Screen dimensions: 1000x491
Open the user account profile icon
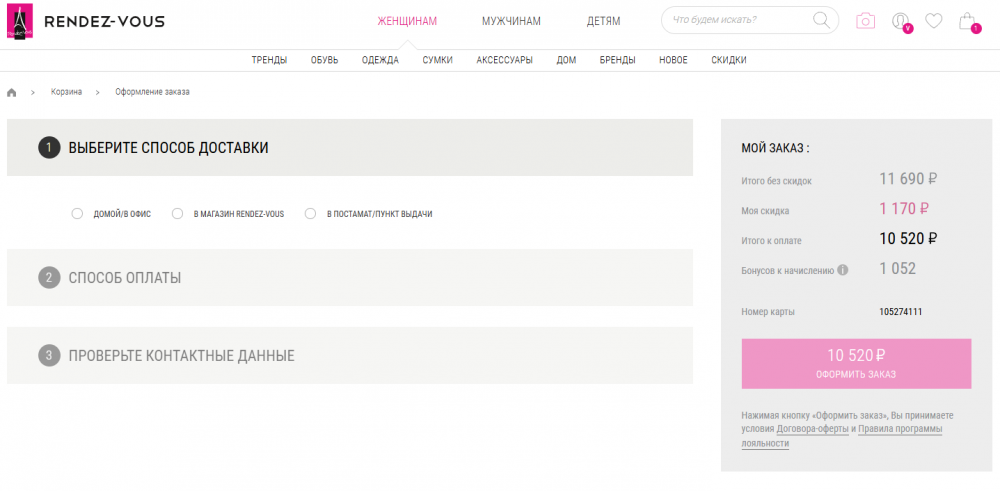point(900,21)
